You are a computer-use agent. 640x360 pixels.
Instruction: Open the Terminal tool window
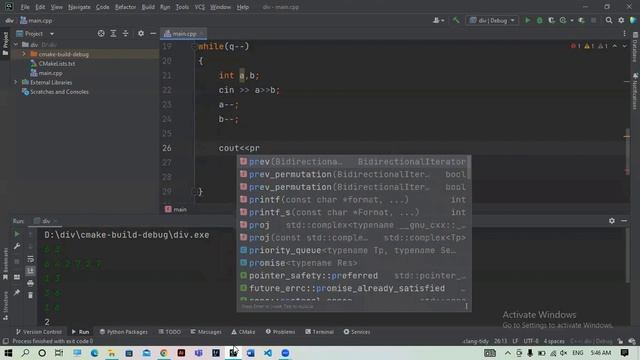(319, 332)
